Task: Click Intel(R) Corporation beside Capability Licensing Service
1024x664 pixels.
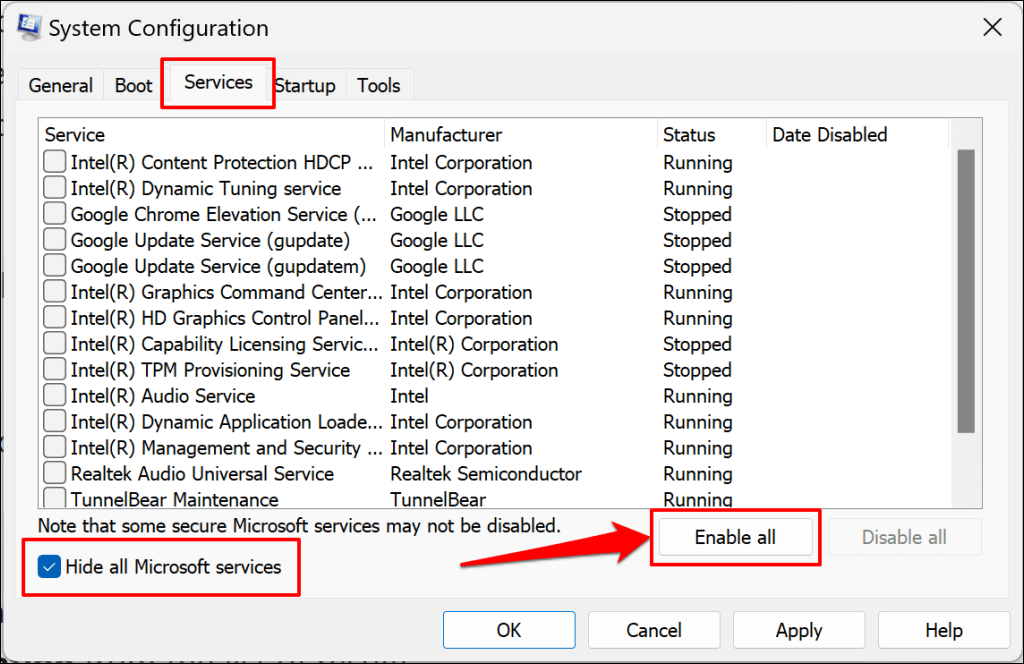Action: point(474,344)
